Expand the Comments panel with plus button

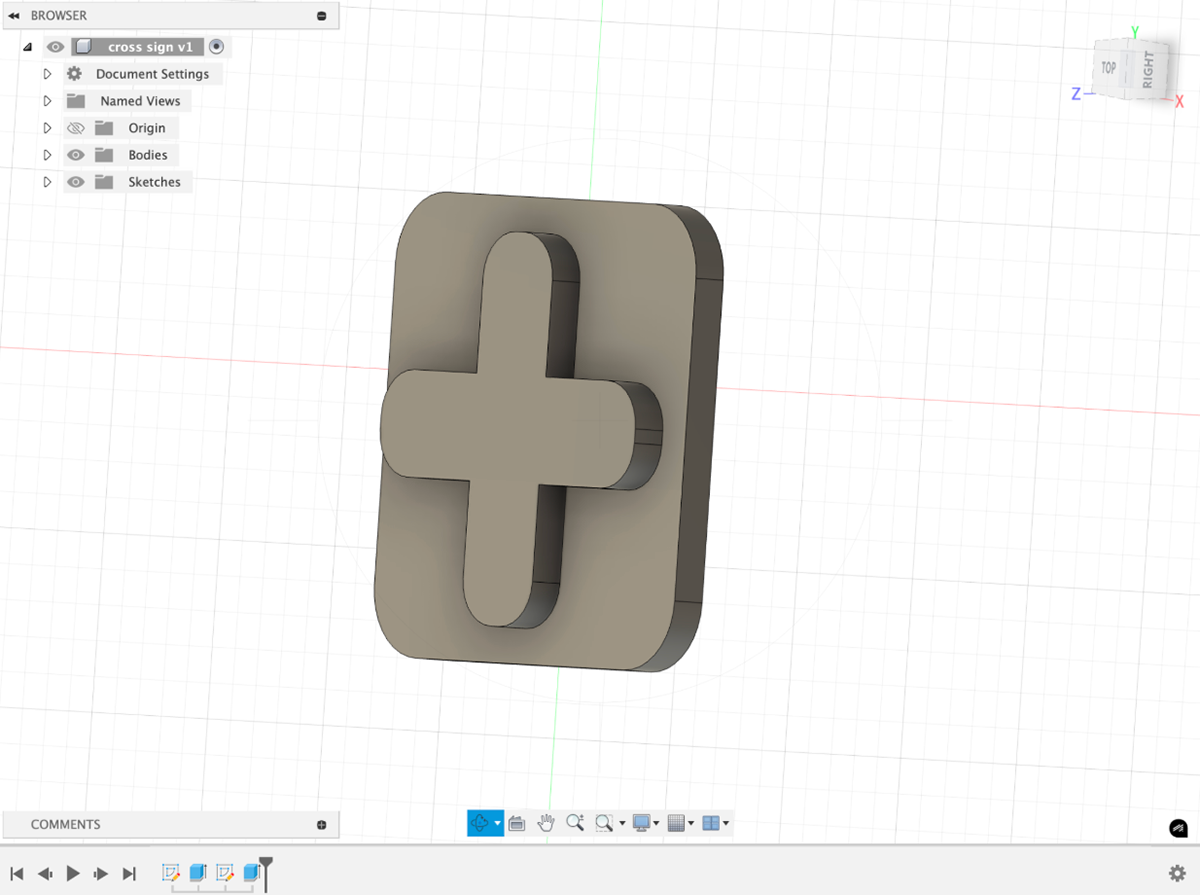[x=321, y=825]
